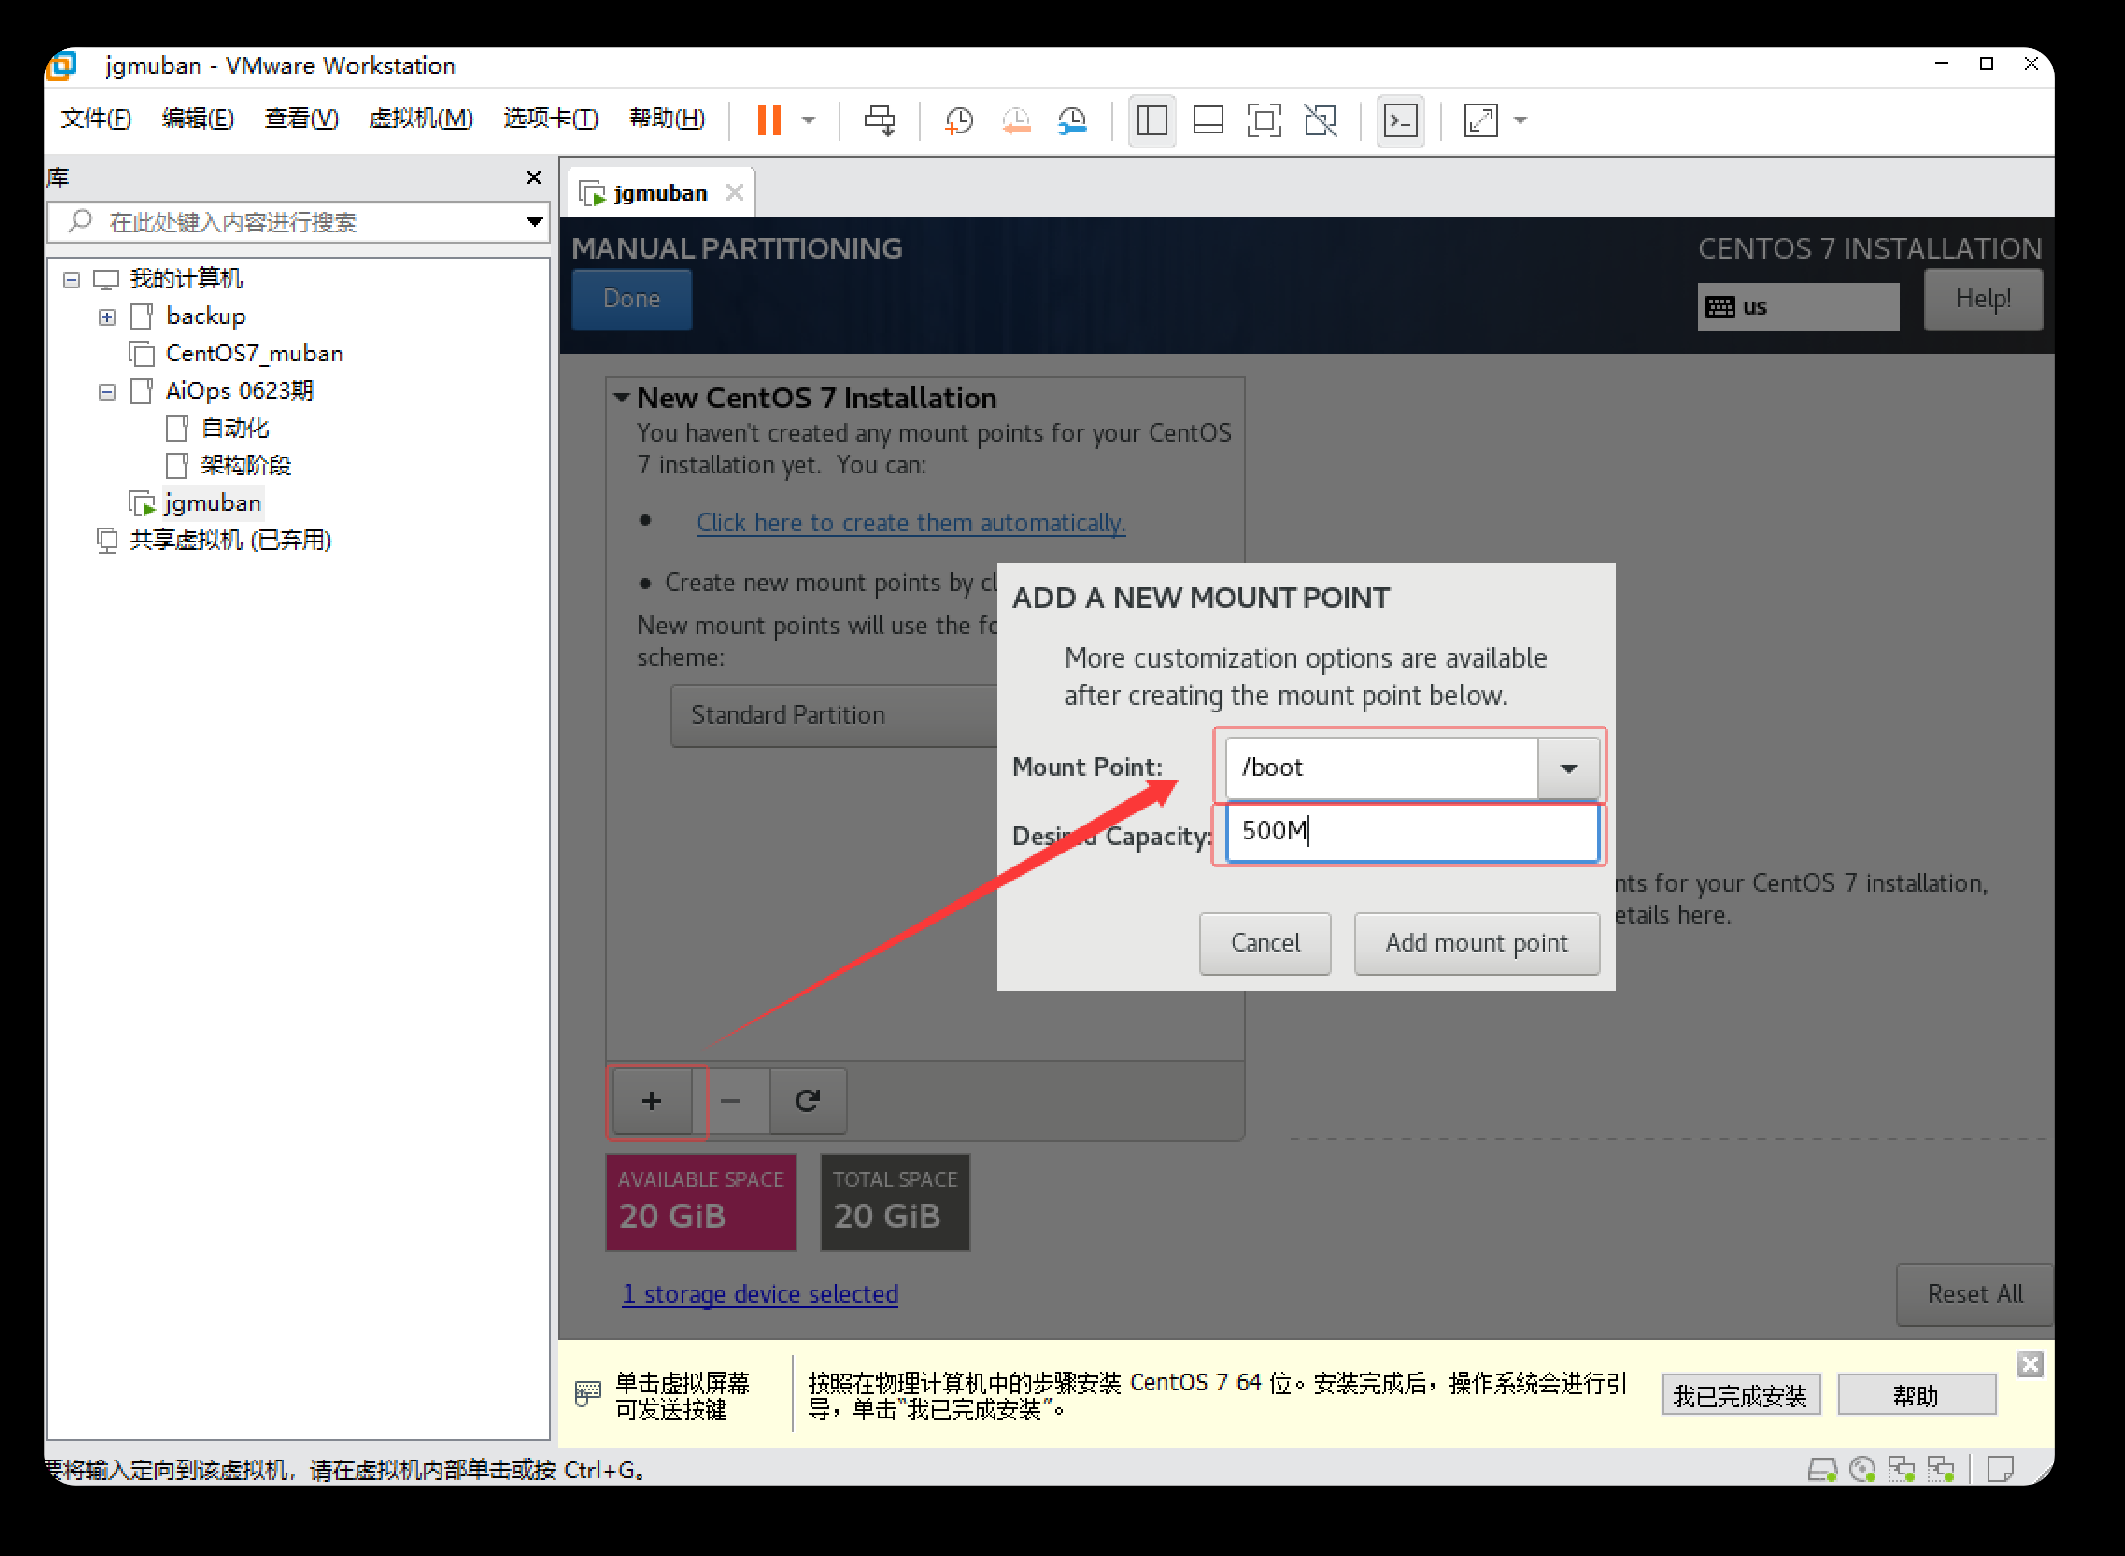Viewport: 2125px width, 1556px height.
Task: Close the library panel
Action: click(x=534, y=177)
